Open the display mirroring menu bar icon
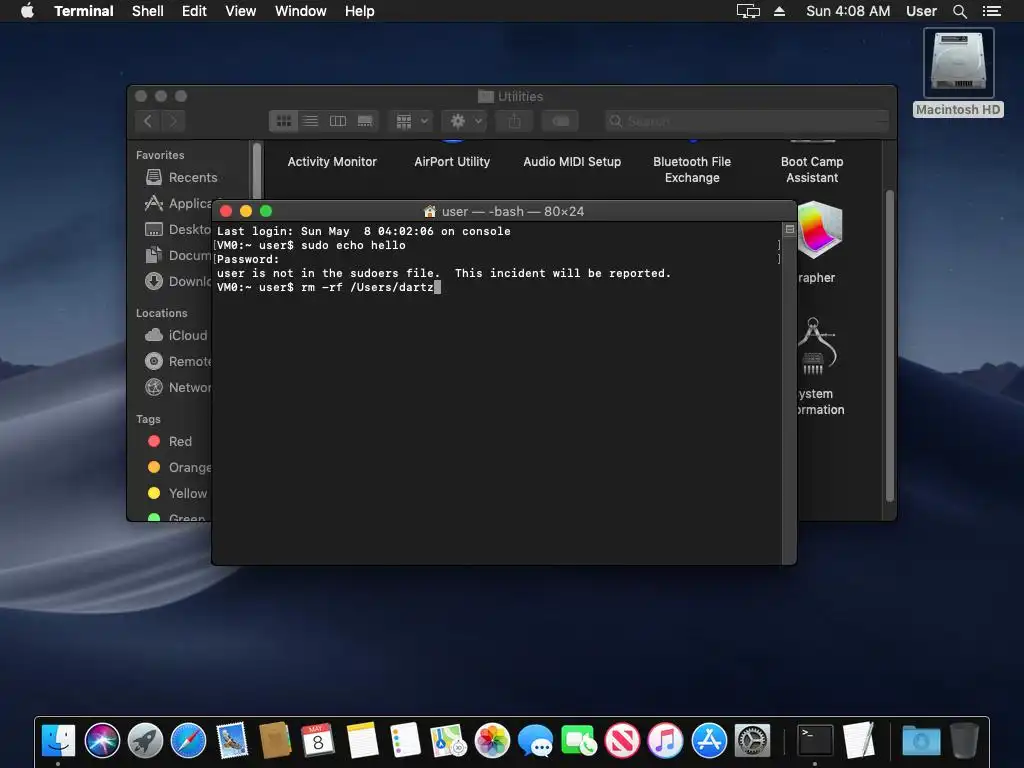Screen dimensions: 1024x768 click(x=748, y=11)
